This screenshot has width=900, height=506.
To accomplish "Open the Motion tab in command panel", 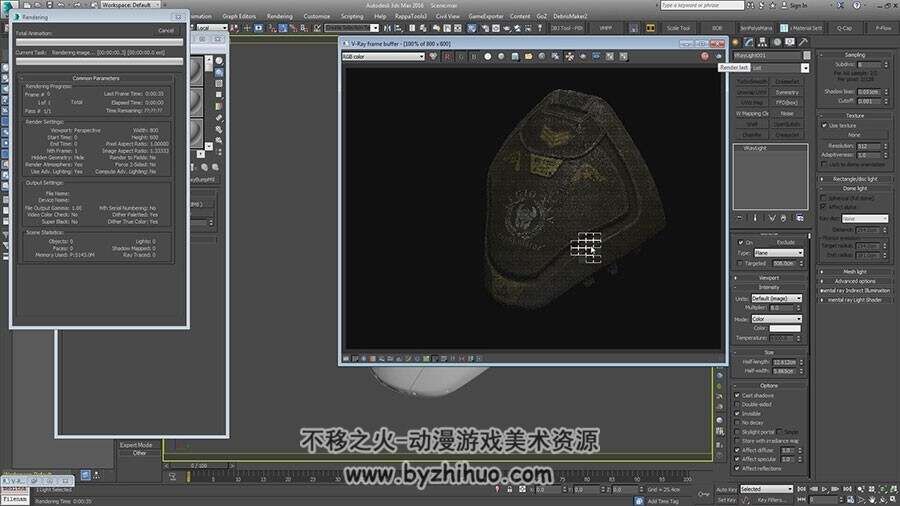I will click(x=777, y=42).
